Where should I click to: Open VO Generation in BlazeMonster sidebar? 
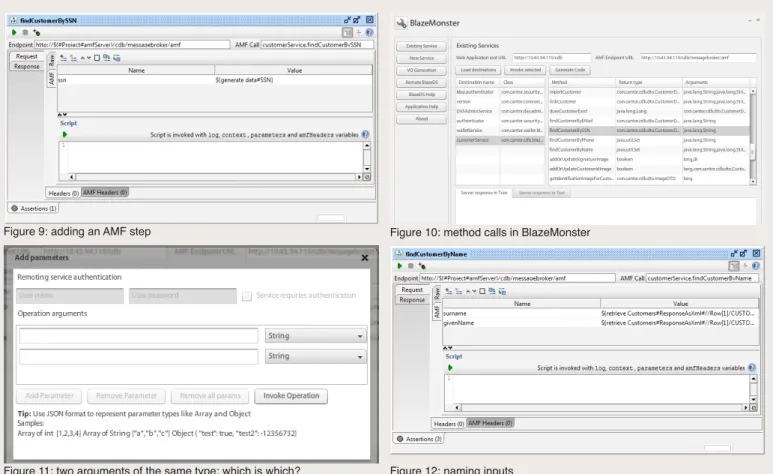point(422,70)
